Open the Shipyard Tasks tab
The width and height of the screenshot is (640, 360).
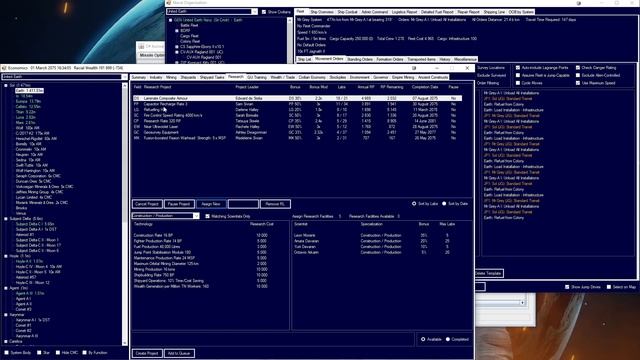coord(212,77)
